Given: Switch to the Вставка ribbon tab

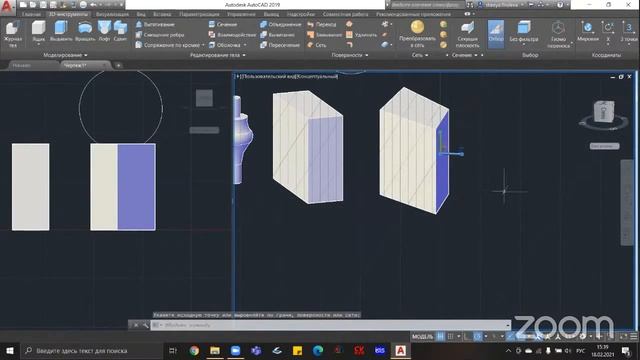Looking at the screenshot, I should (162, 14).
